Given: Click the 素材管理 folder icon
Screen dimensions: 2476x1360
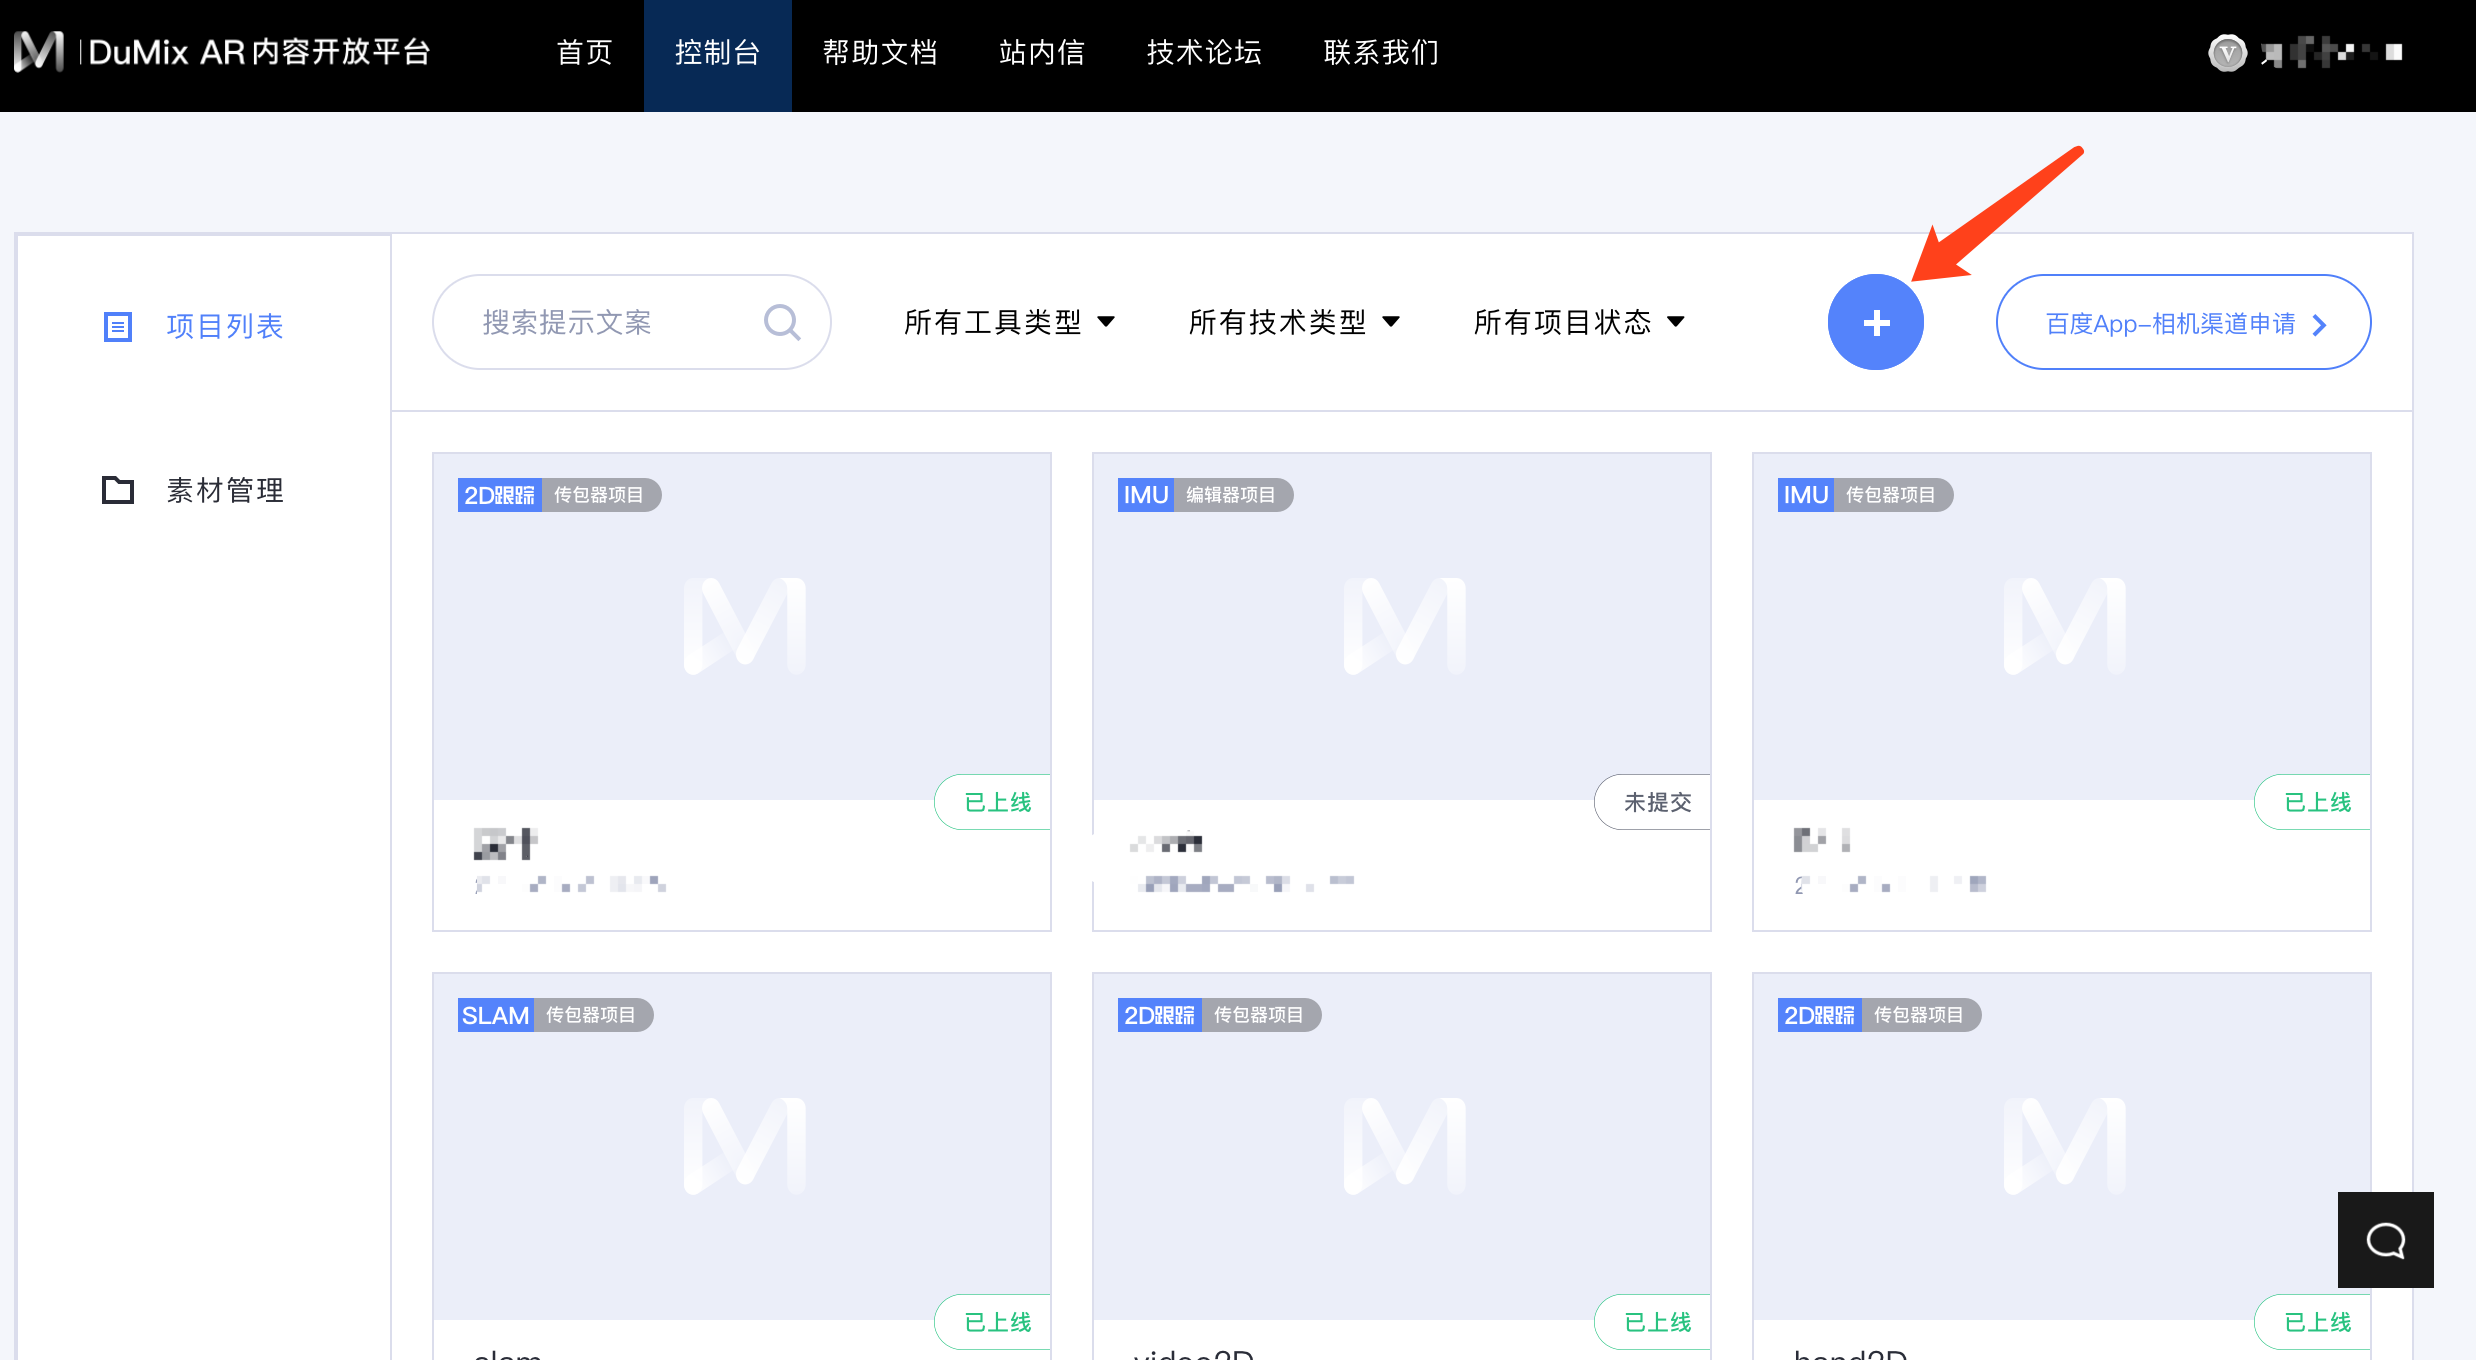Looking at the screenshot, I should pyautogui.click(x=118, y=490).
